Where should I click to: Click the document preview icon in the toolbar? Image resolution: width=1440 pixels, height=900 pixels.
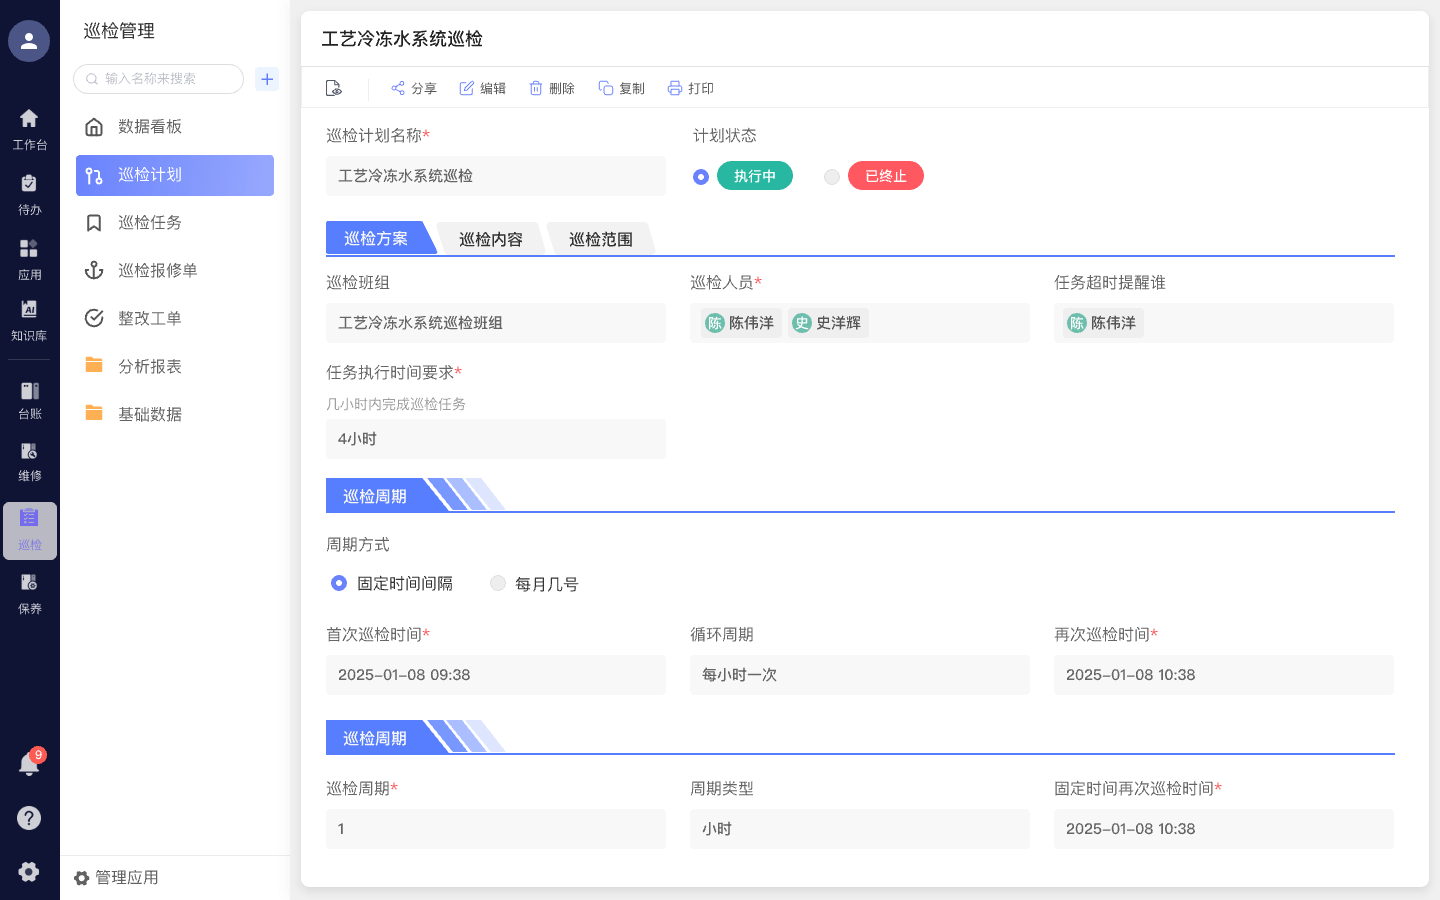tap(334, 87)
